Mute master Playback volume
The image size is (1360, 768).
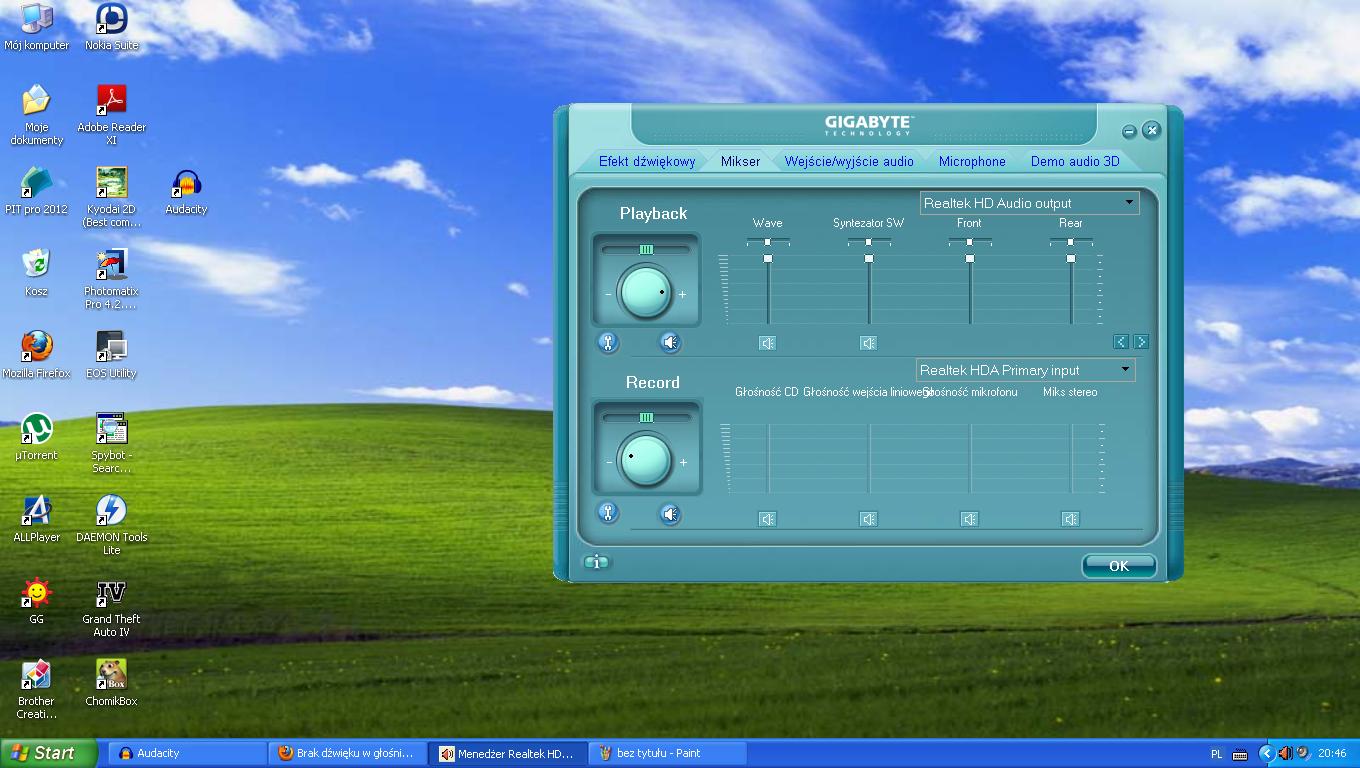point(670,343)
